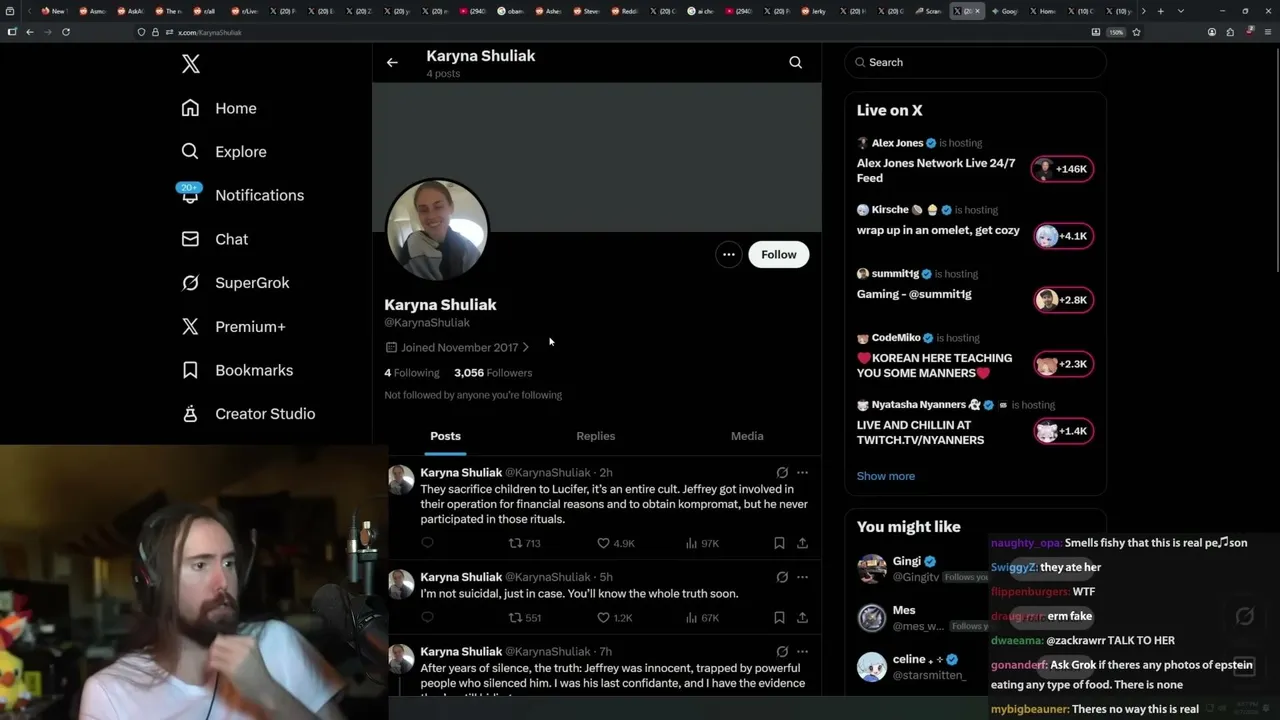Click Show more under Live on X
This screenshot has width=1280, height=720.
click(886, 476)
